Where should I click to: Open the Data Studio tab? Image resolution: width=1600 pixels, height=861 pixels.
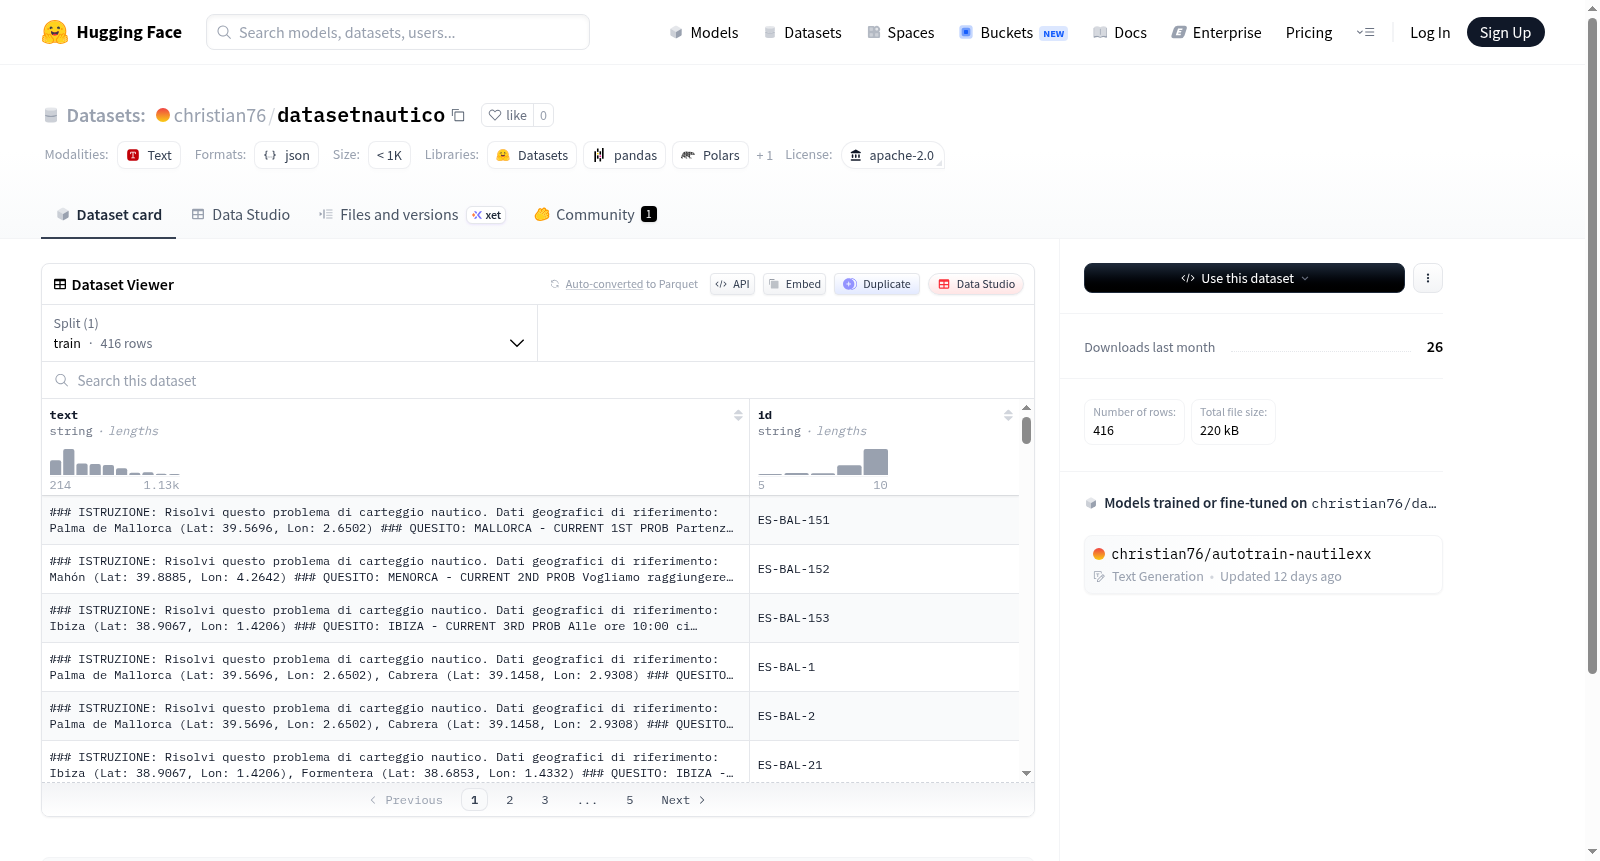click(x=241, y=215)
